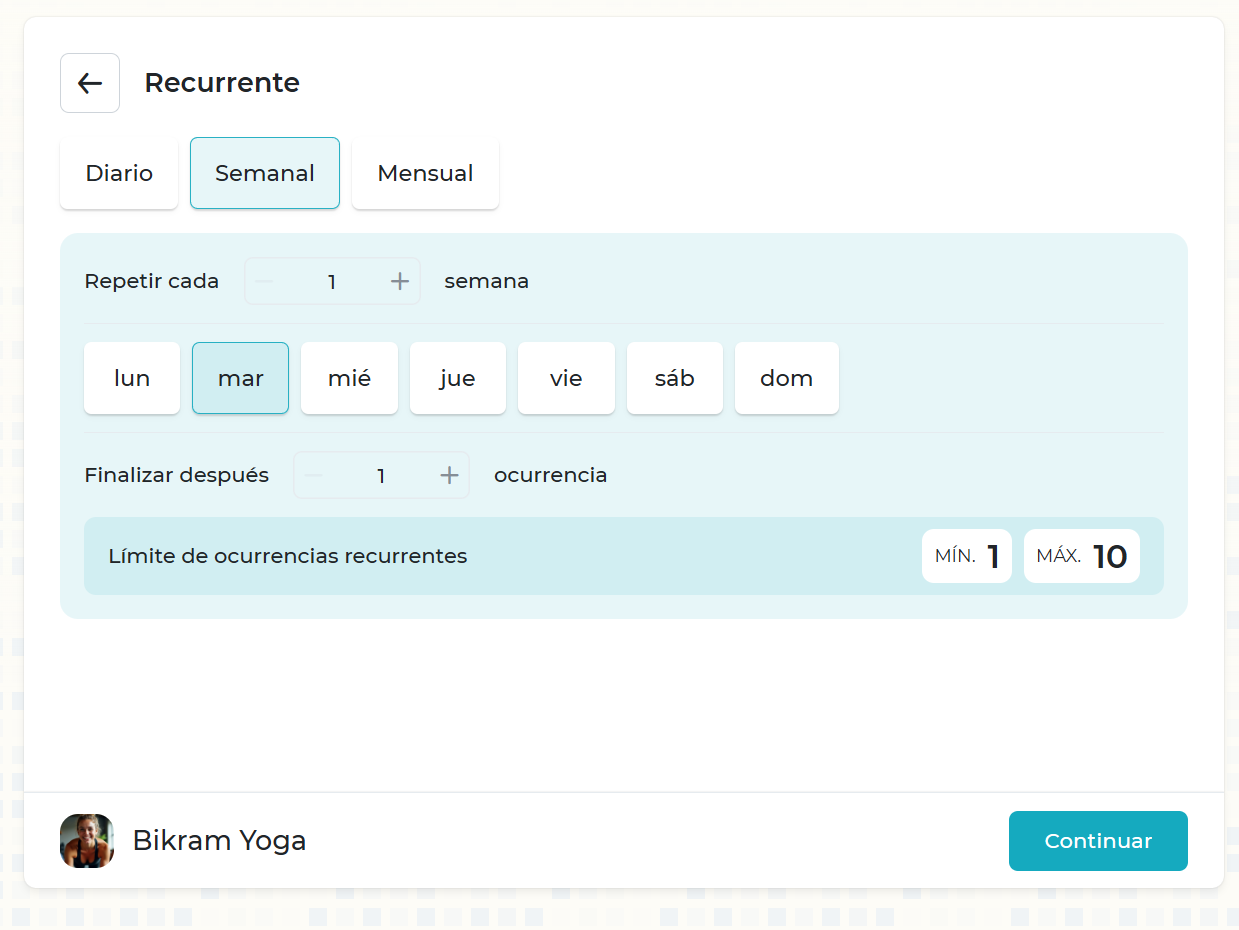Image resolution: width=1239 pixels, height=930 pixels.
Task: Enable the sáb day button
Action: coord(674,378)
